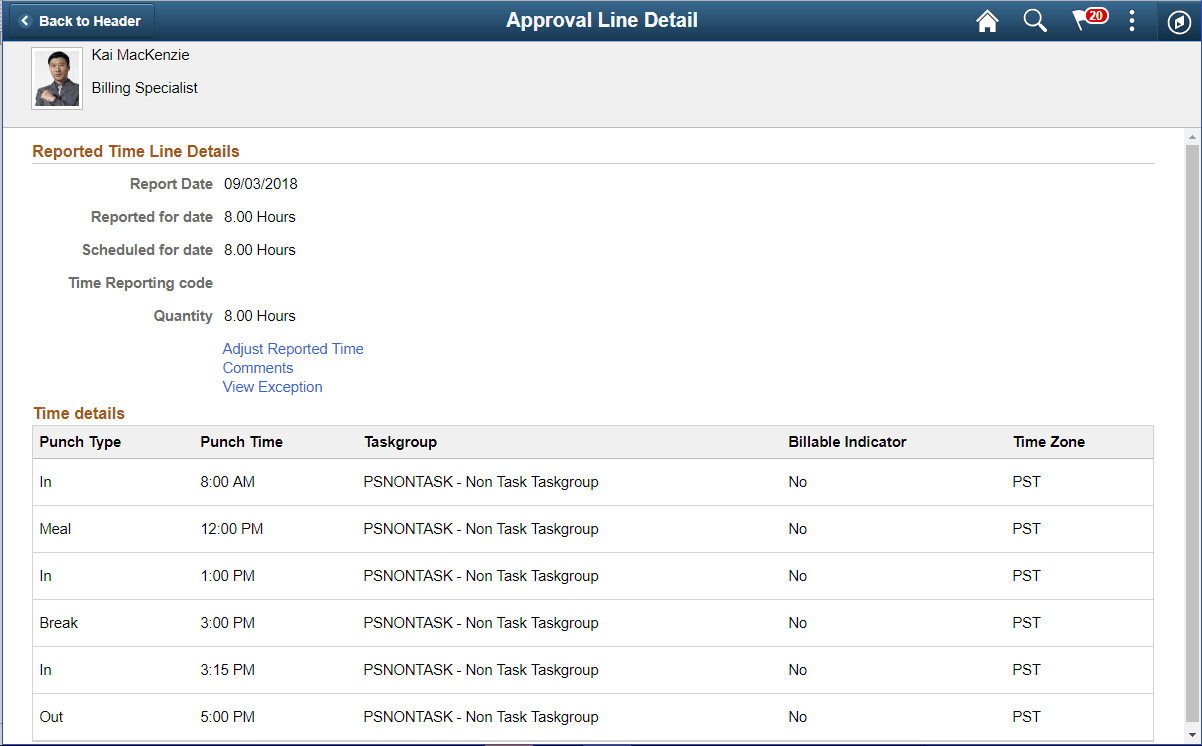Image resolution: width=1202 pixels, height=746 pixels.
Task: Select the 12:00 PM Meal punch row
Action: tap(400, 528)
